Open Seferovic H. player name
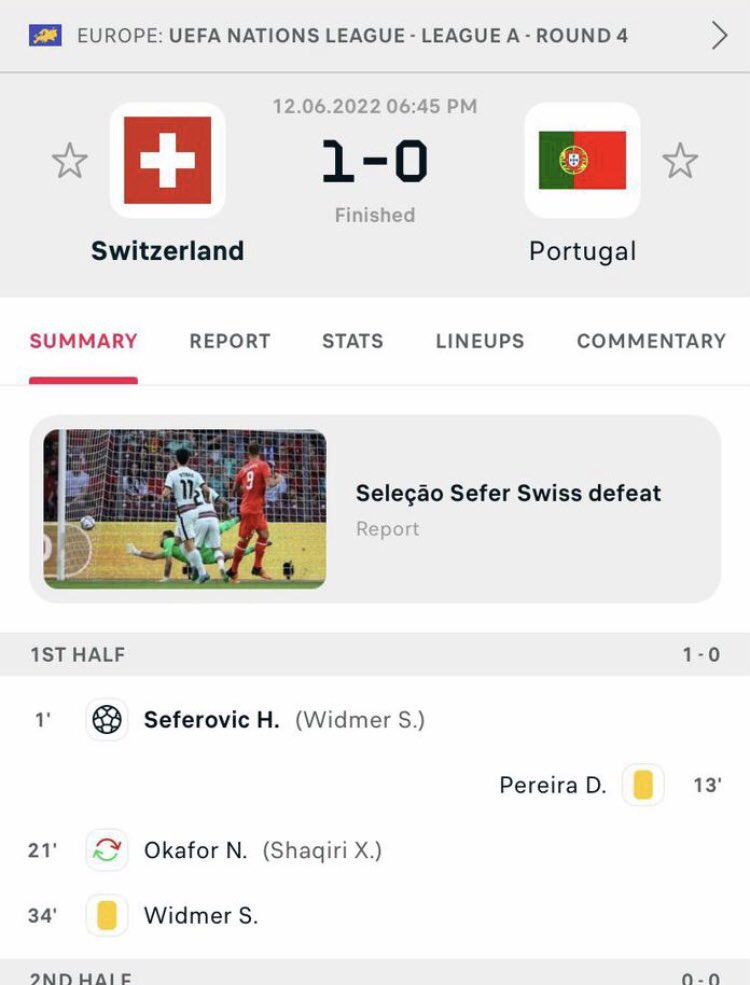This screenshot has width=750, height=985. (212, 719)
